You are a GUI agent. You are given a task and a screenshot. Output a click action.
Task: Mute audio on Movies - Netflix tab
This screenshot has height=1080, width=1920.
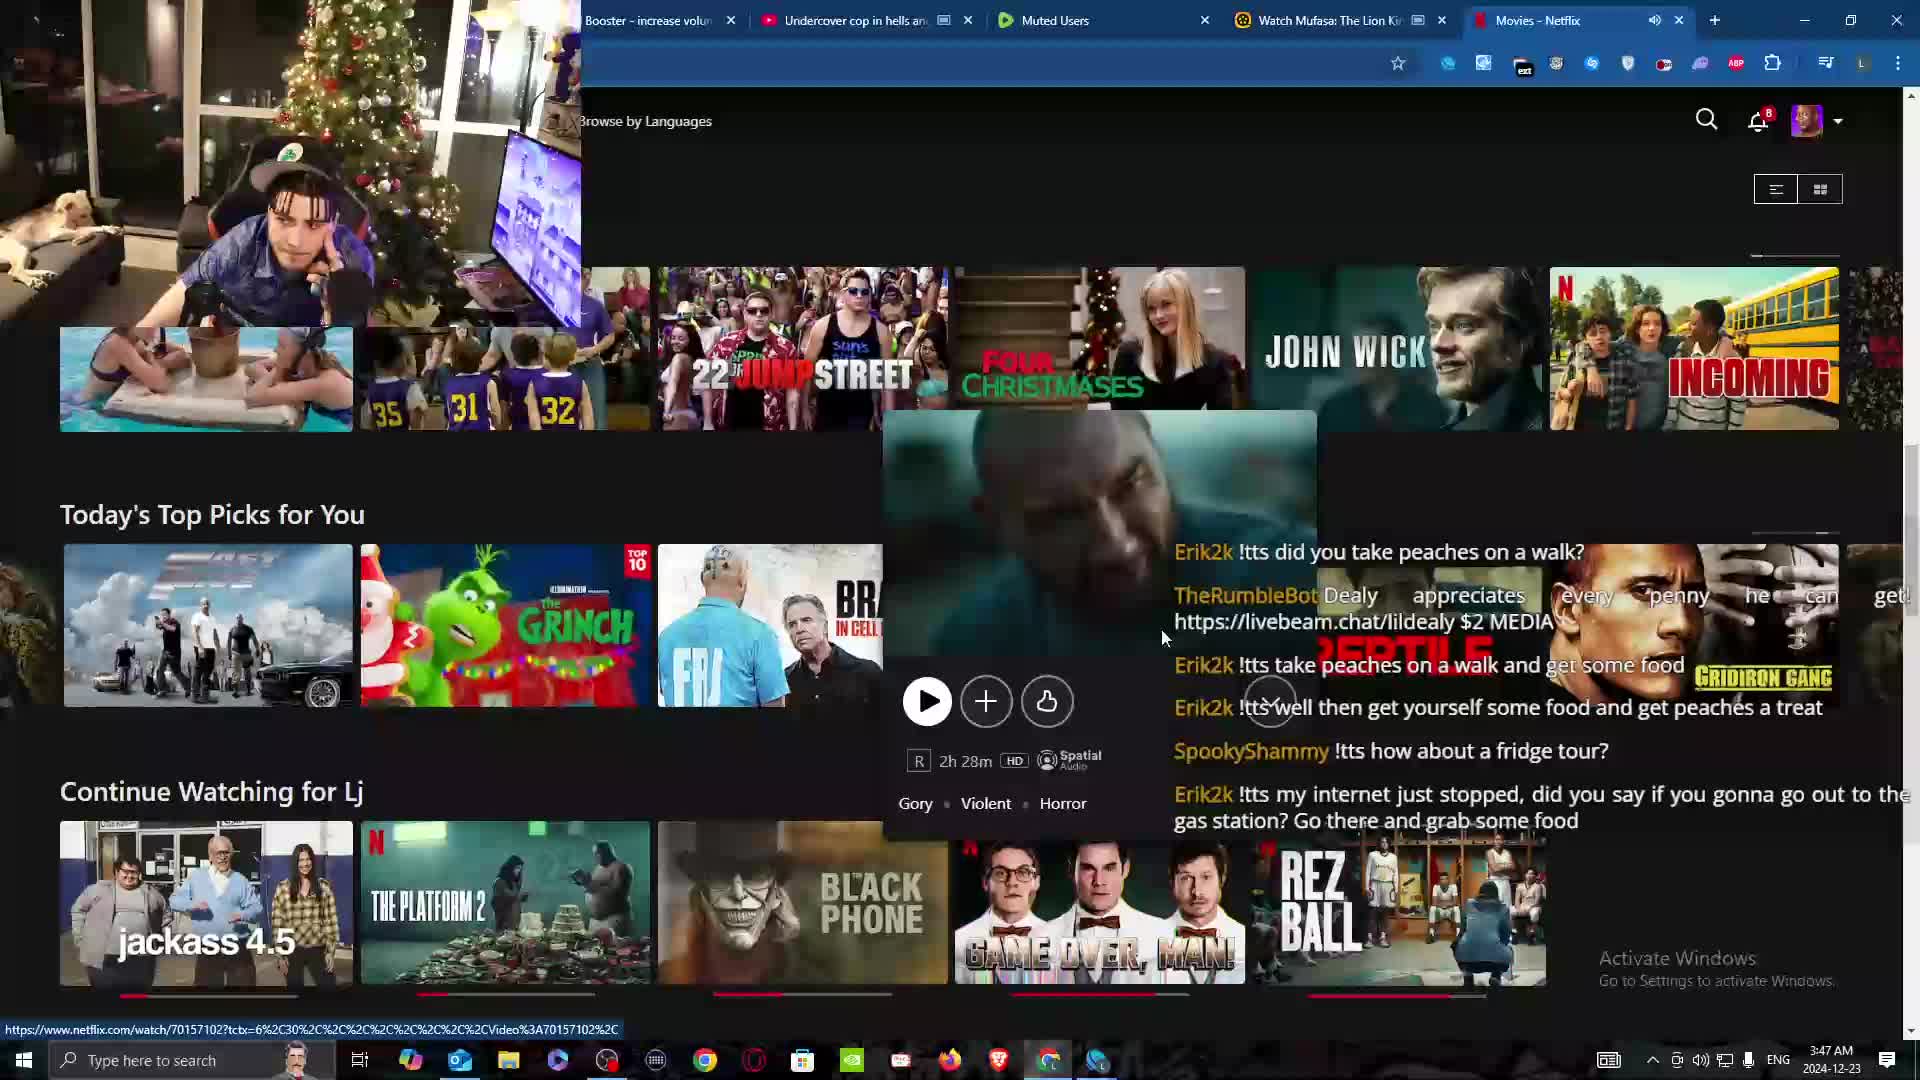[1655, 20]
